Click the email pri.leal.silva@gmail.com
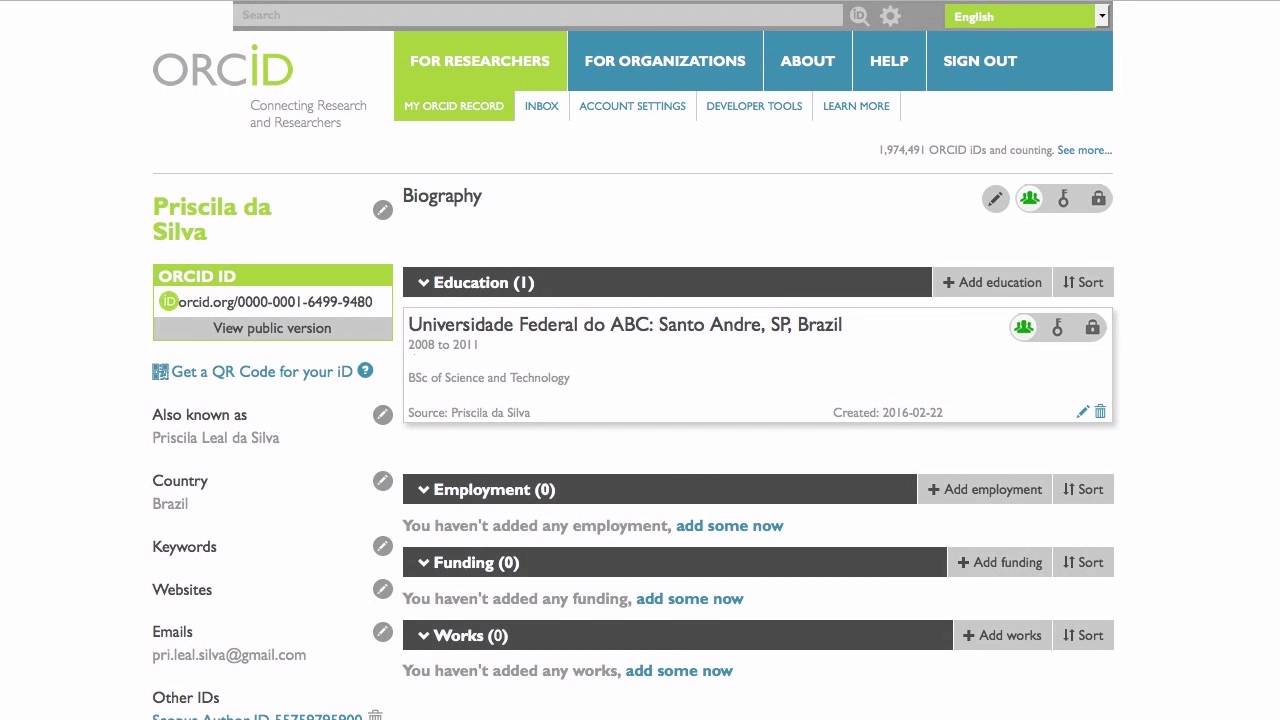Image resolution: width=1280 pixels, height=720 pixels. (x=229, y=655)
